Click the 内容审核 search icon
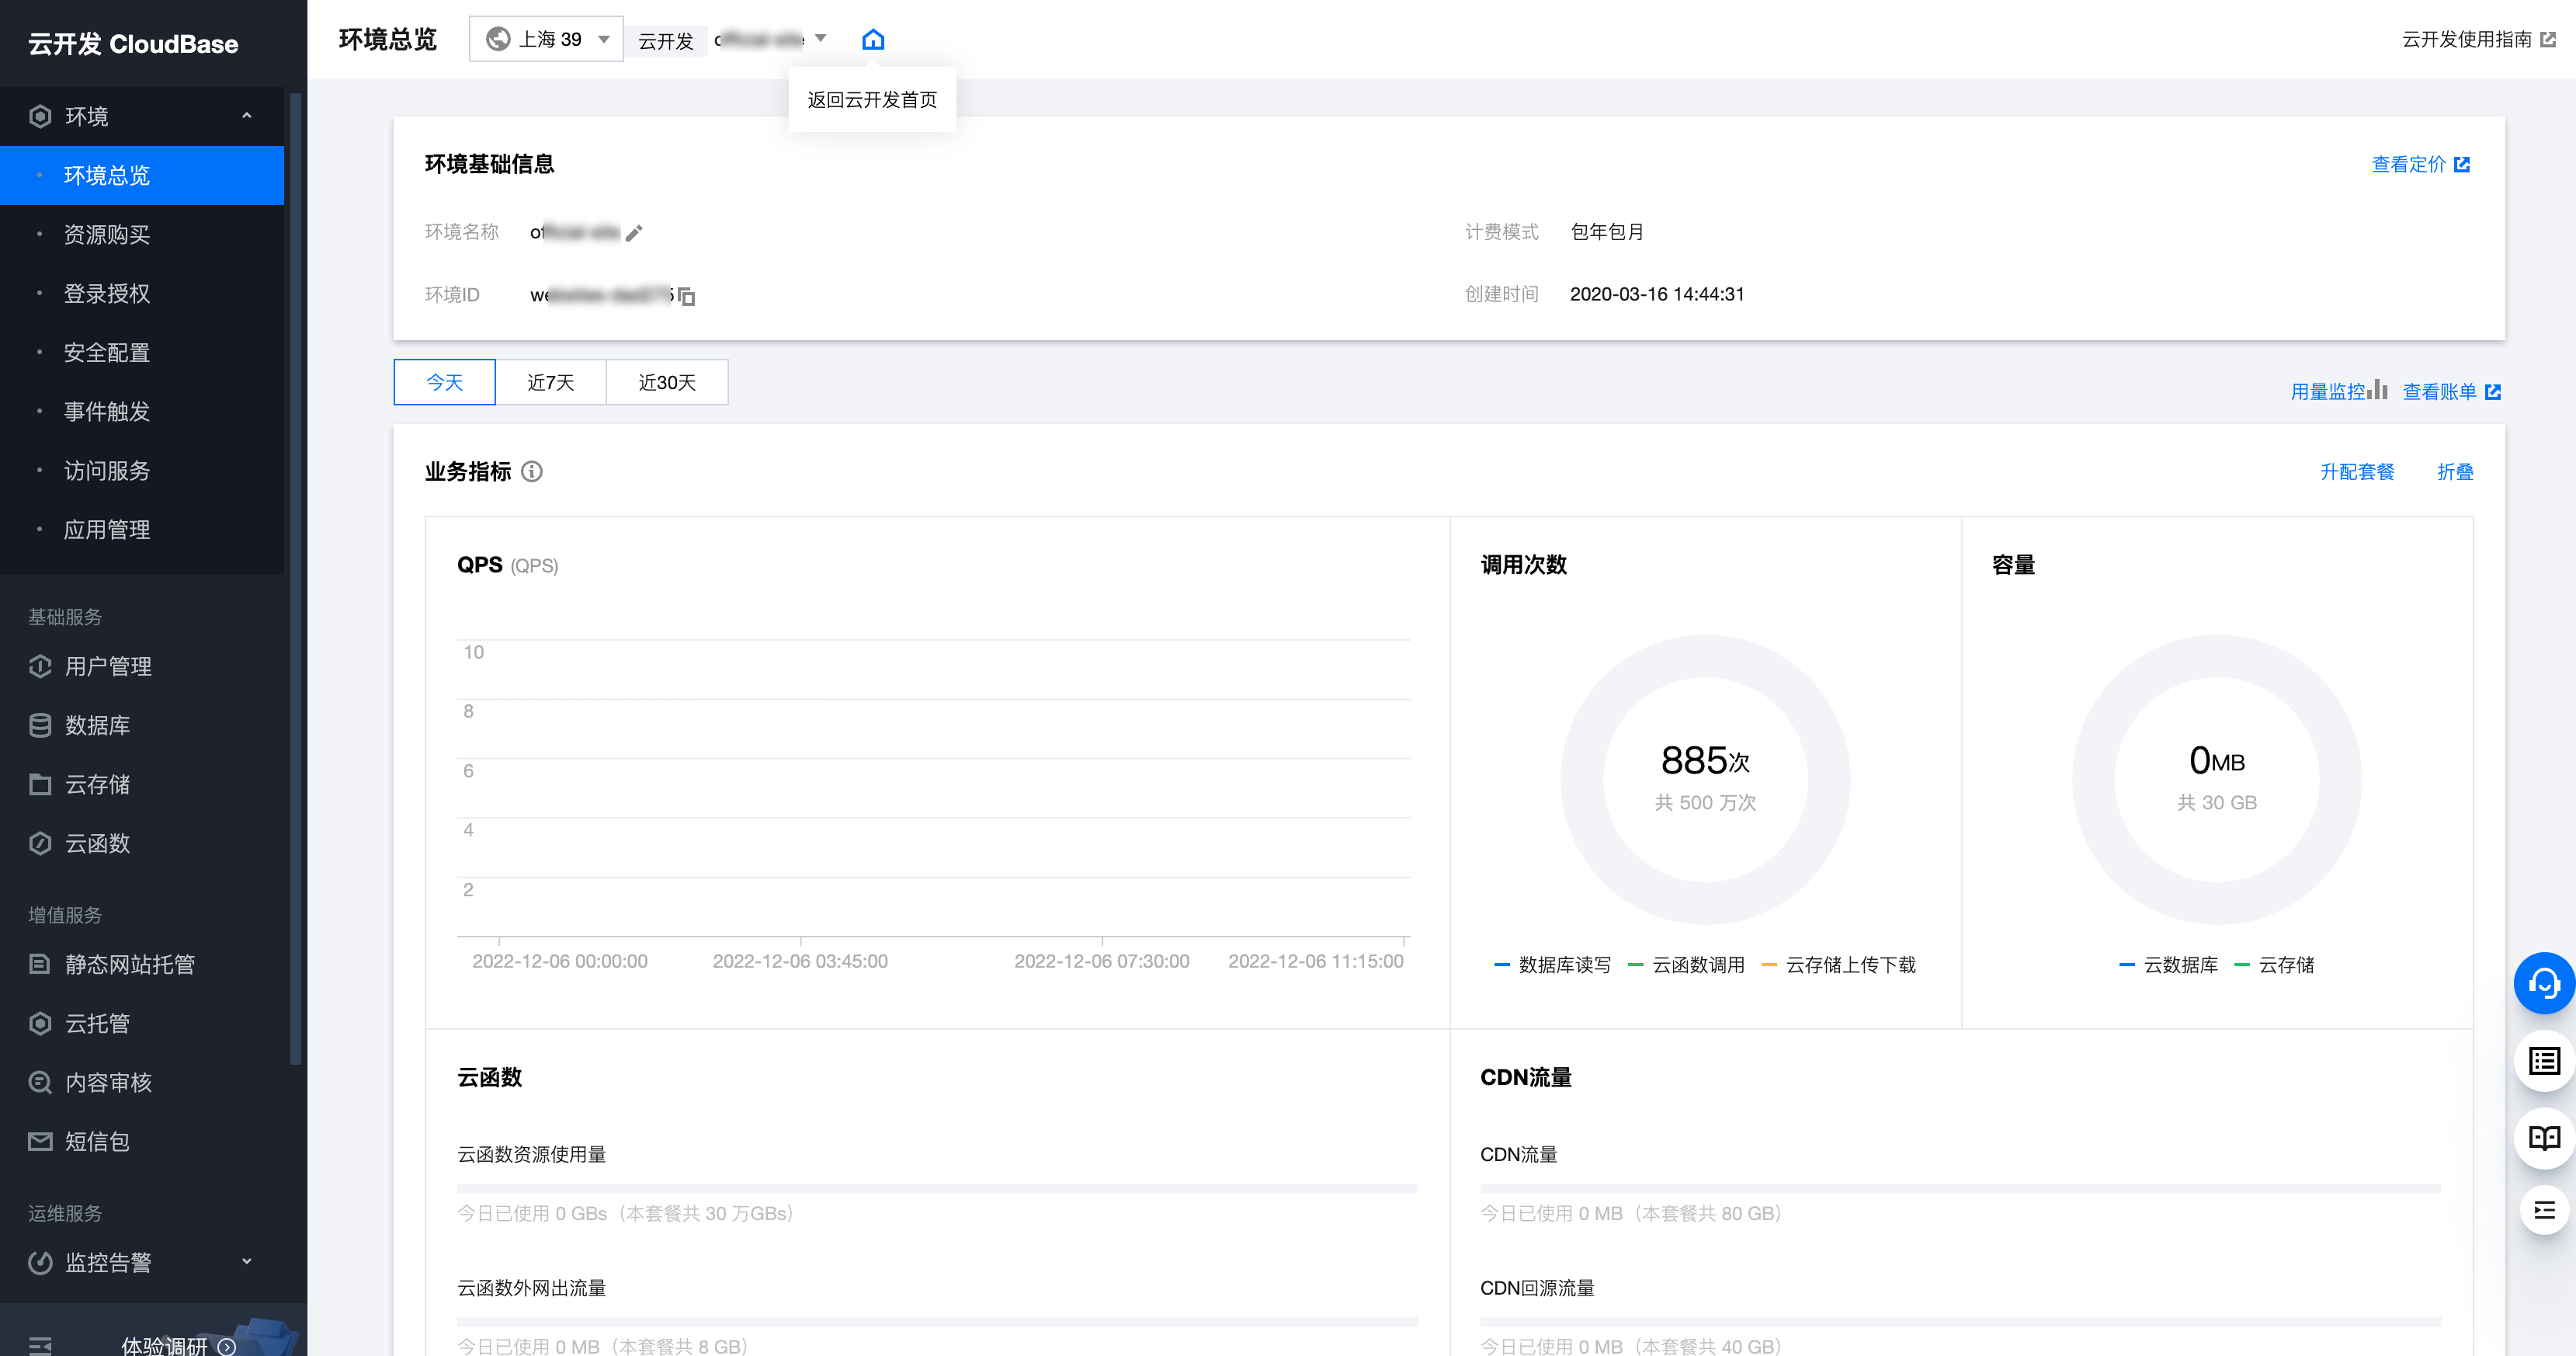The width and height of the screenshot is (2576, 1356). pyautogui.click(x=40, y=1082)
